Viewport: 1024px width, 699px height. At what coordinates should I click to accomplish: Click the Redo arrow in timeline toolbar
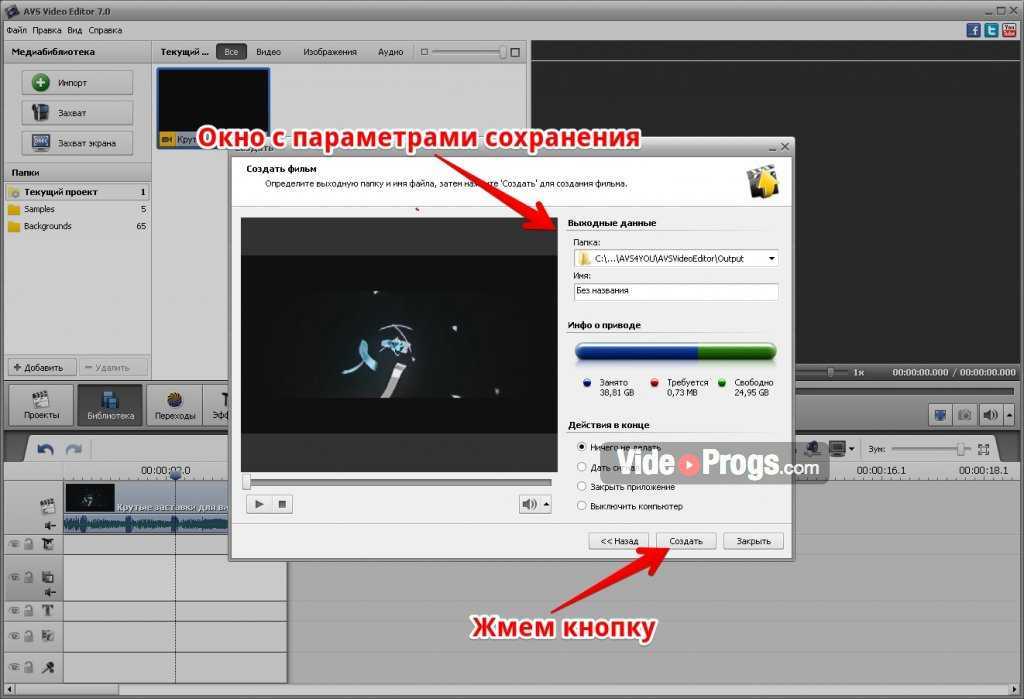tap(74, 449)
